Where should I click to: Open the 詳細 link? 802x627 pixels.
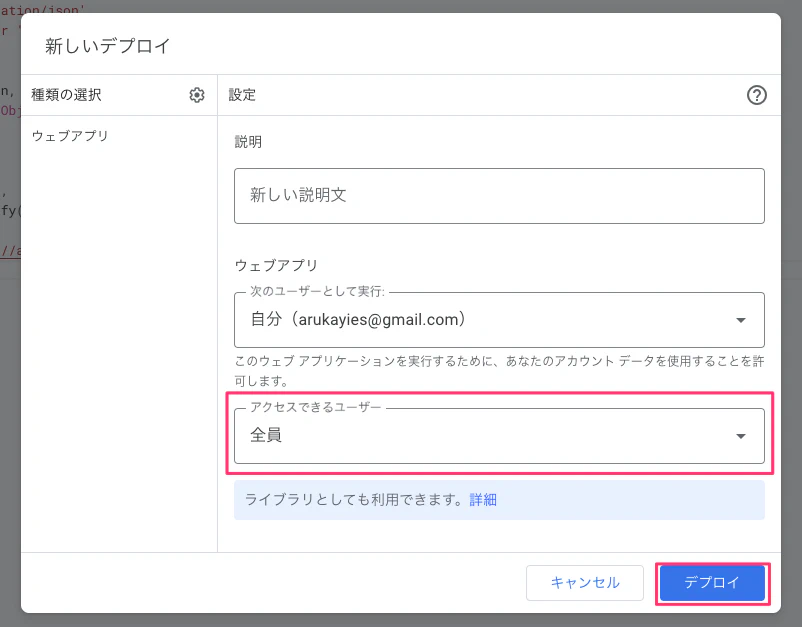(483, 500)
